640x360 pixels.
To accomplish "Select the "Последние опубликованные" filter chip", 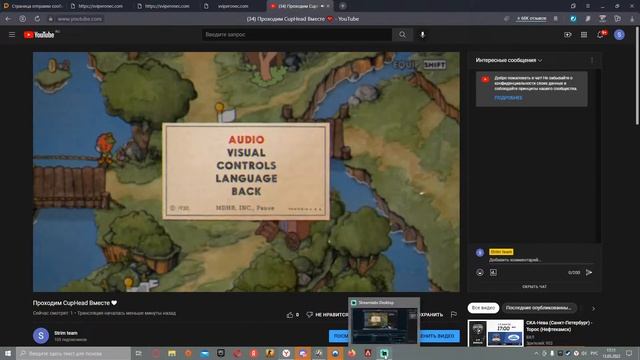I will (x=539, y=308).
